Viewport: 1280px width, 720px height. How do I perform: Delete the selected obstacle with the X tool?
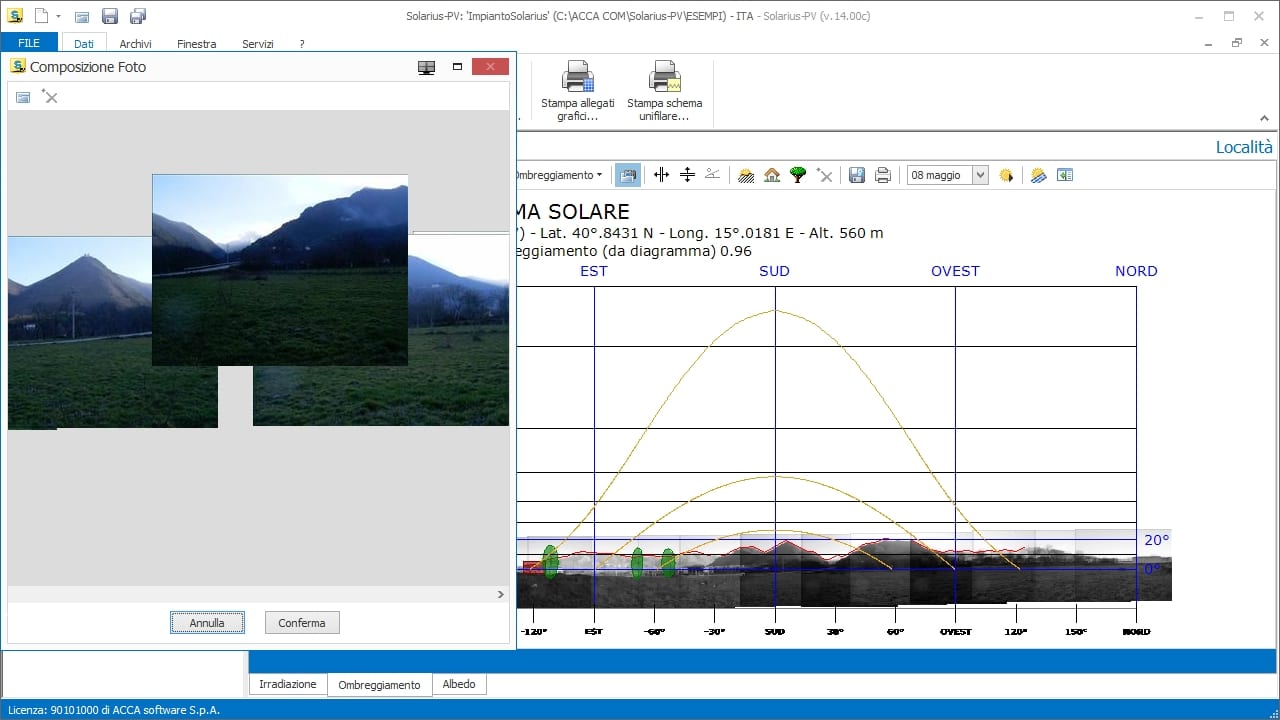click(x=824, y=175)
